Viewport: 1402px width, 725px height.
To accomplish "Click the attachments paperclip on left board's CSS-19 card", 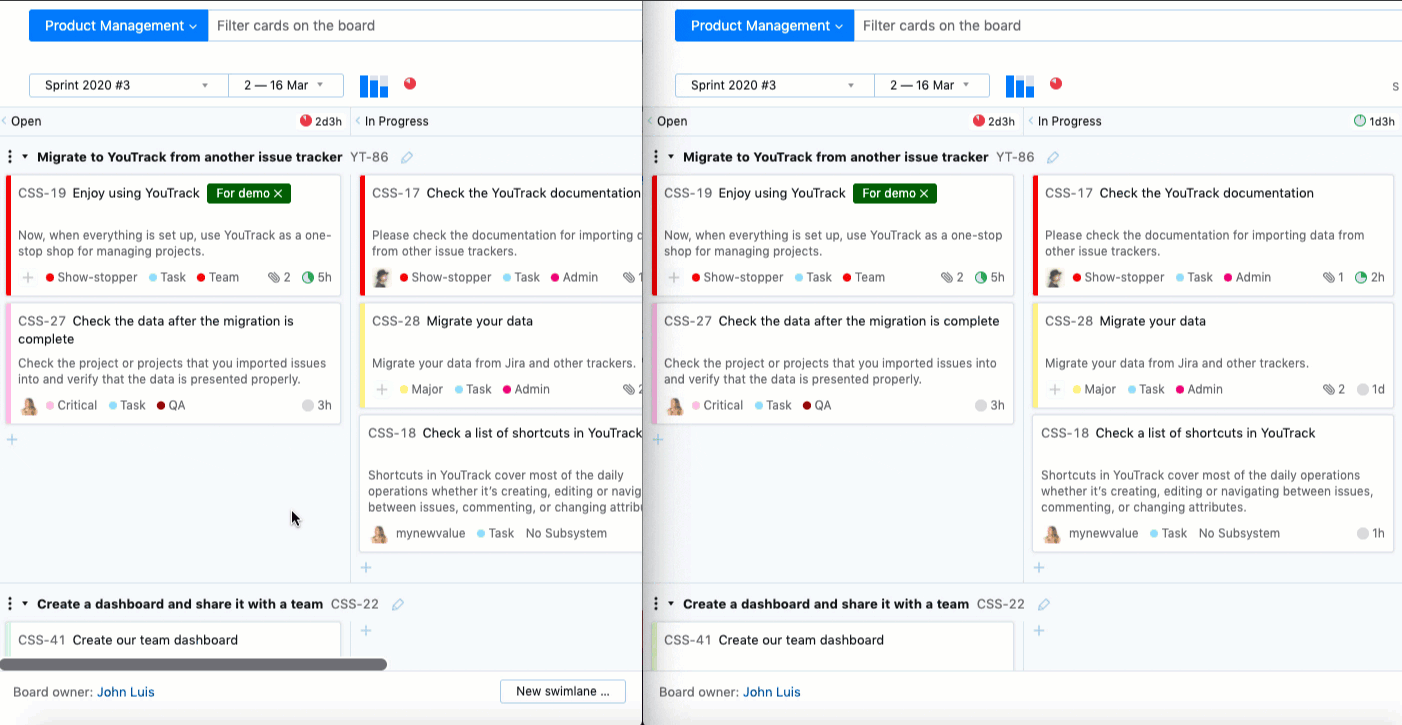I will 274,278.
